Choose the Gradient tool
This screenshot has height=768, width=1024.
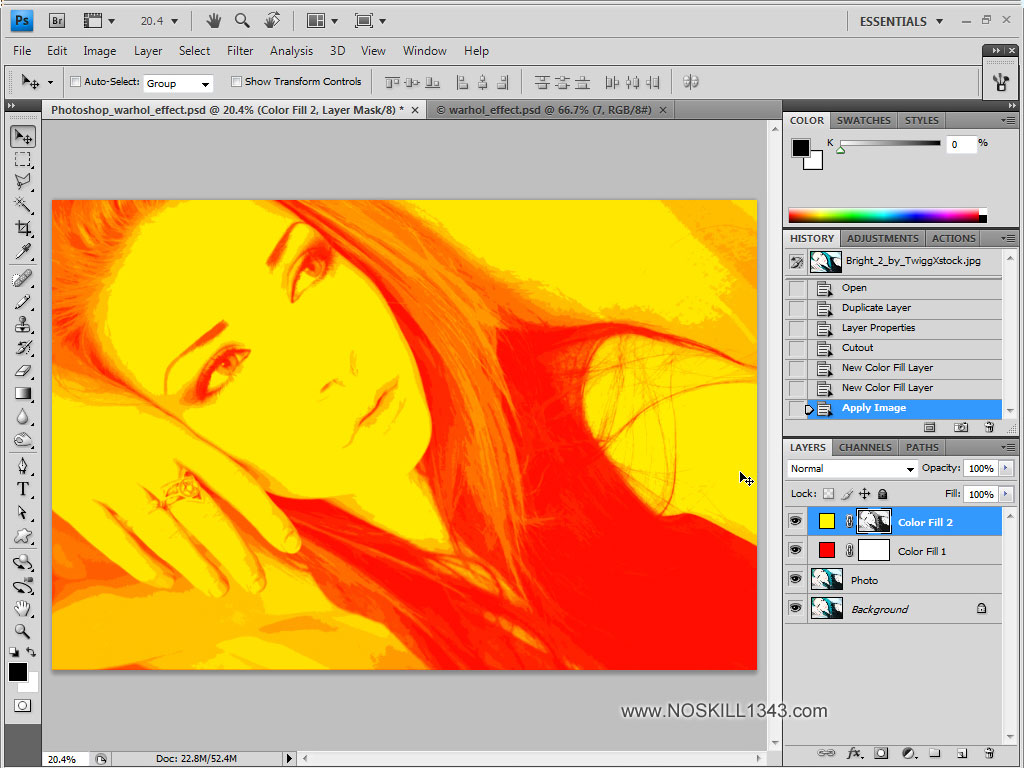click(23, 393)
